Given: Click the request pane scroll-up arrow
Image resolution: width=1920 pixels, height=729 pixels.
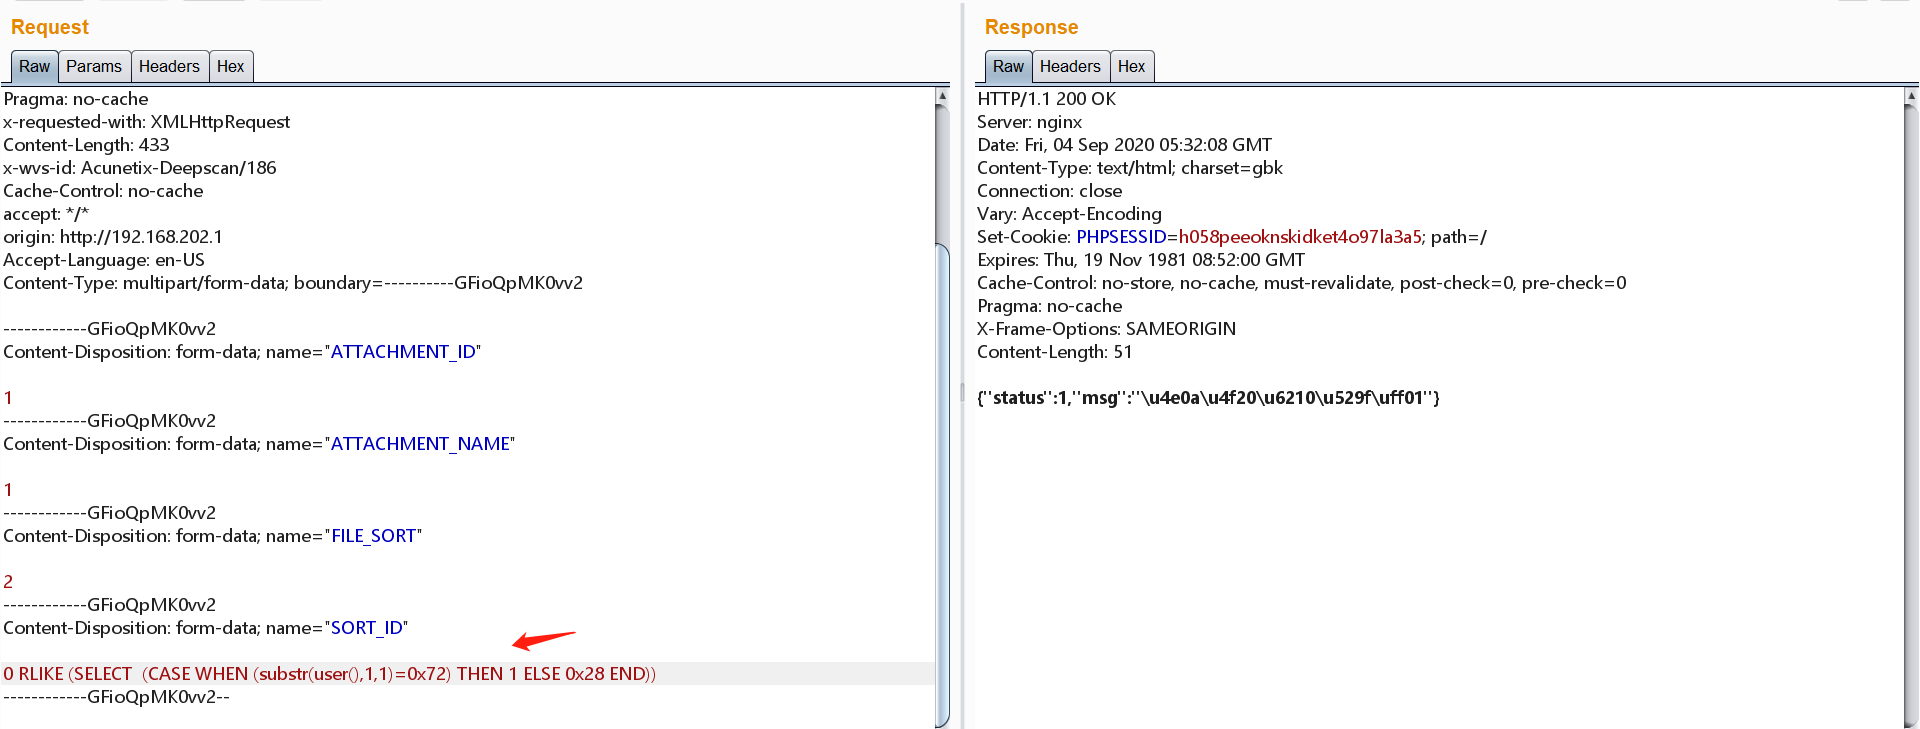Looking at the screenshot, I should click(942, 96).
